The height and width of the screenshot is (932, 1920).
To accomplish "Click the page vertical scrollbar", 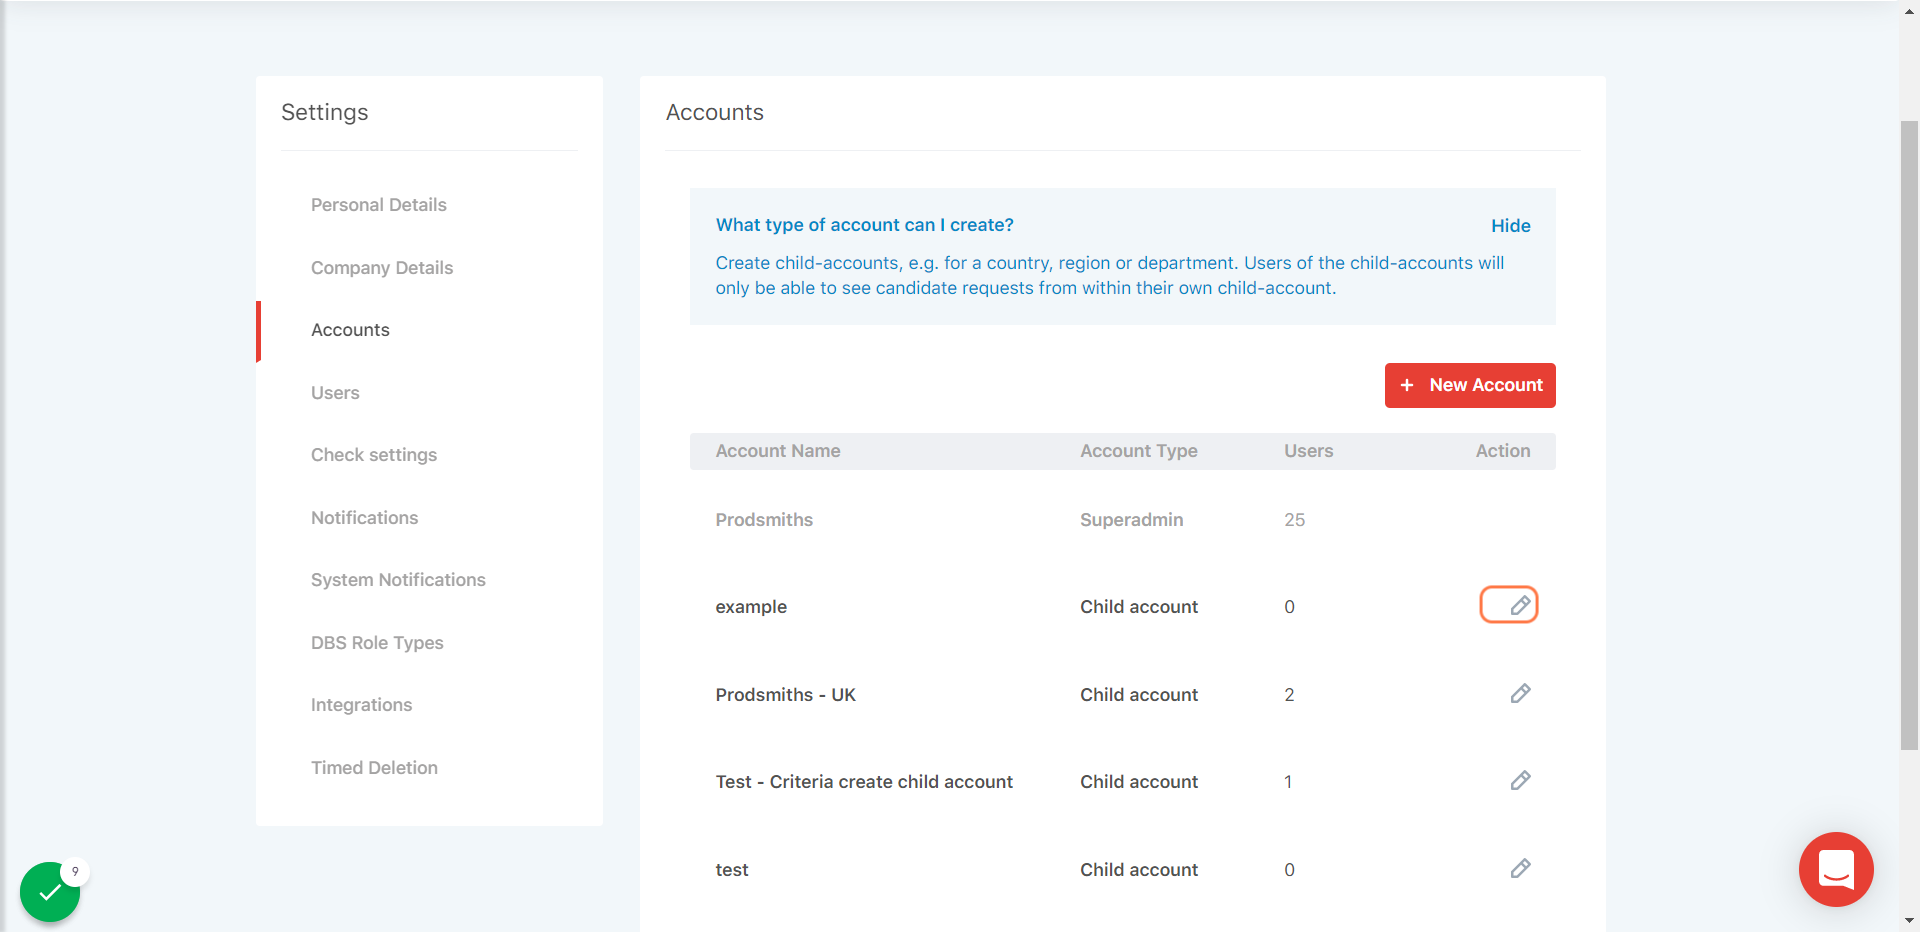I will pos(1909,435).
